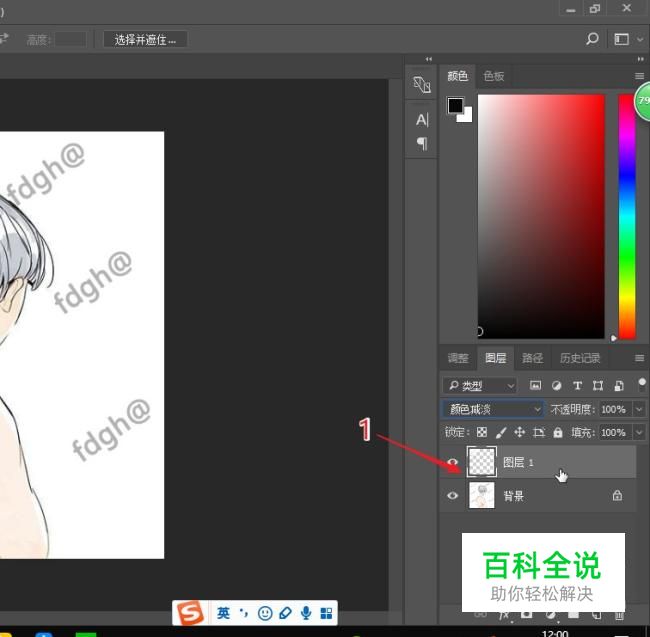Switch to the 色板 tab
This screenshot has height=637, width=650.
click(x=493, y=76)
